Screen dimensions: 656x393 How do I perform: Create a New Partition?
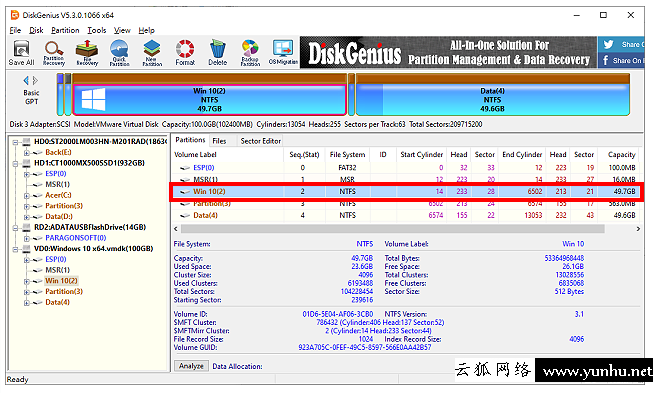(x=152, y=53)
